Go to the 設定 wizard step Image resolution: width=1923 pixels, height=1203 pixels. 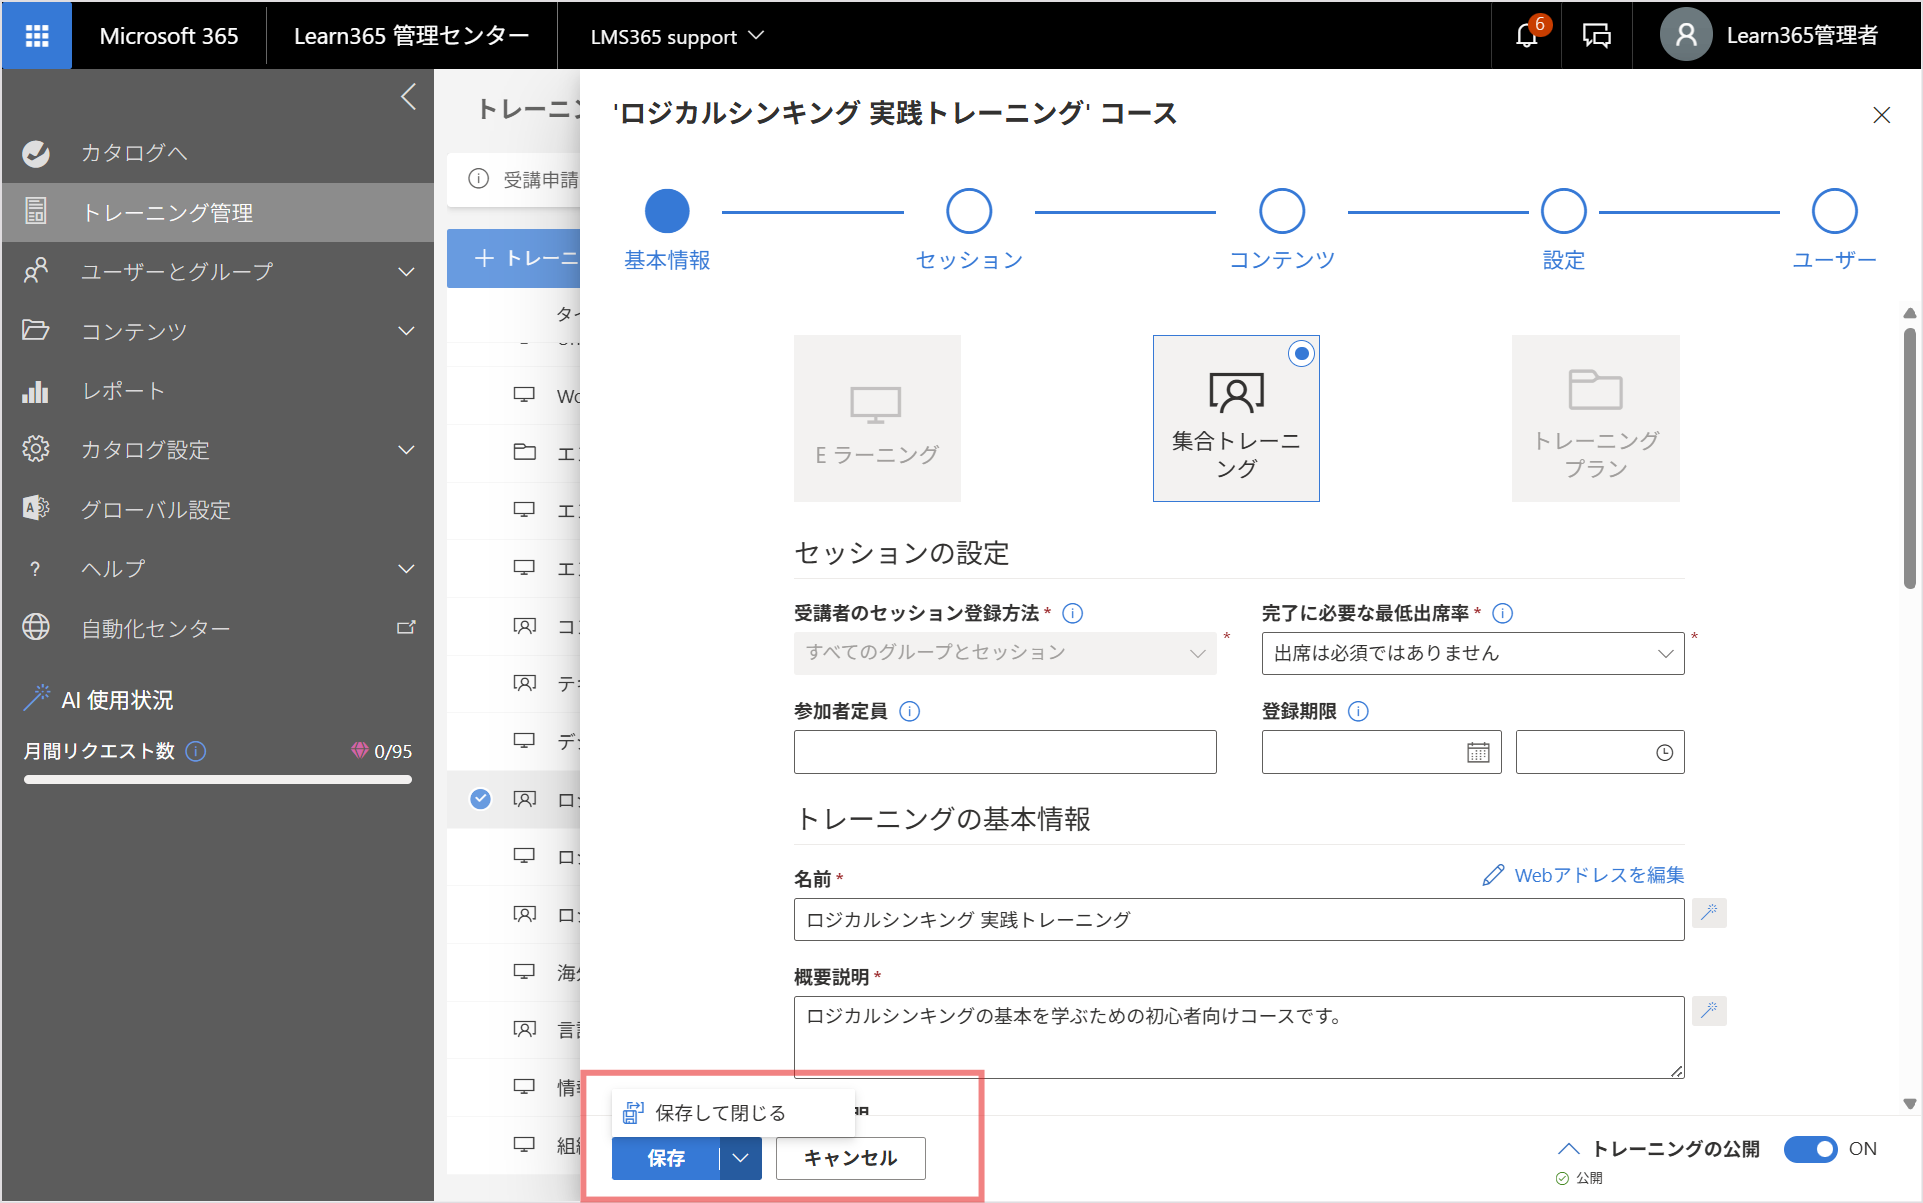pos(1563,229)
